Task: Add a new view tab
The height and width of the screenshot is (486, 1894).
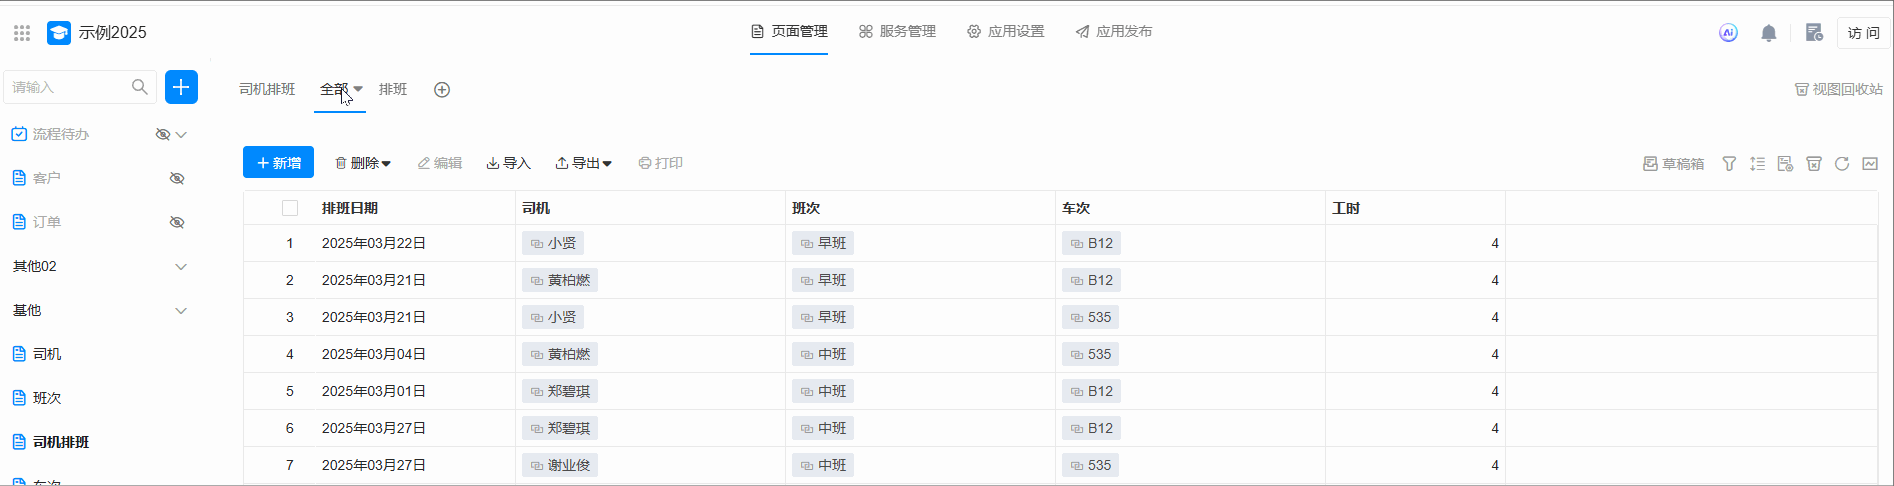Action: [442, 90]
